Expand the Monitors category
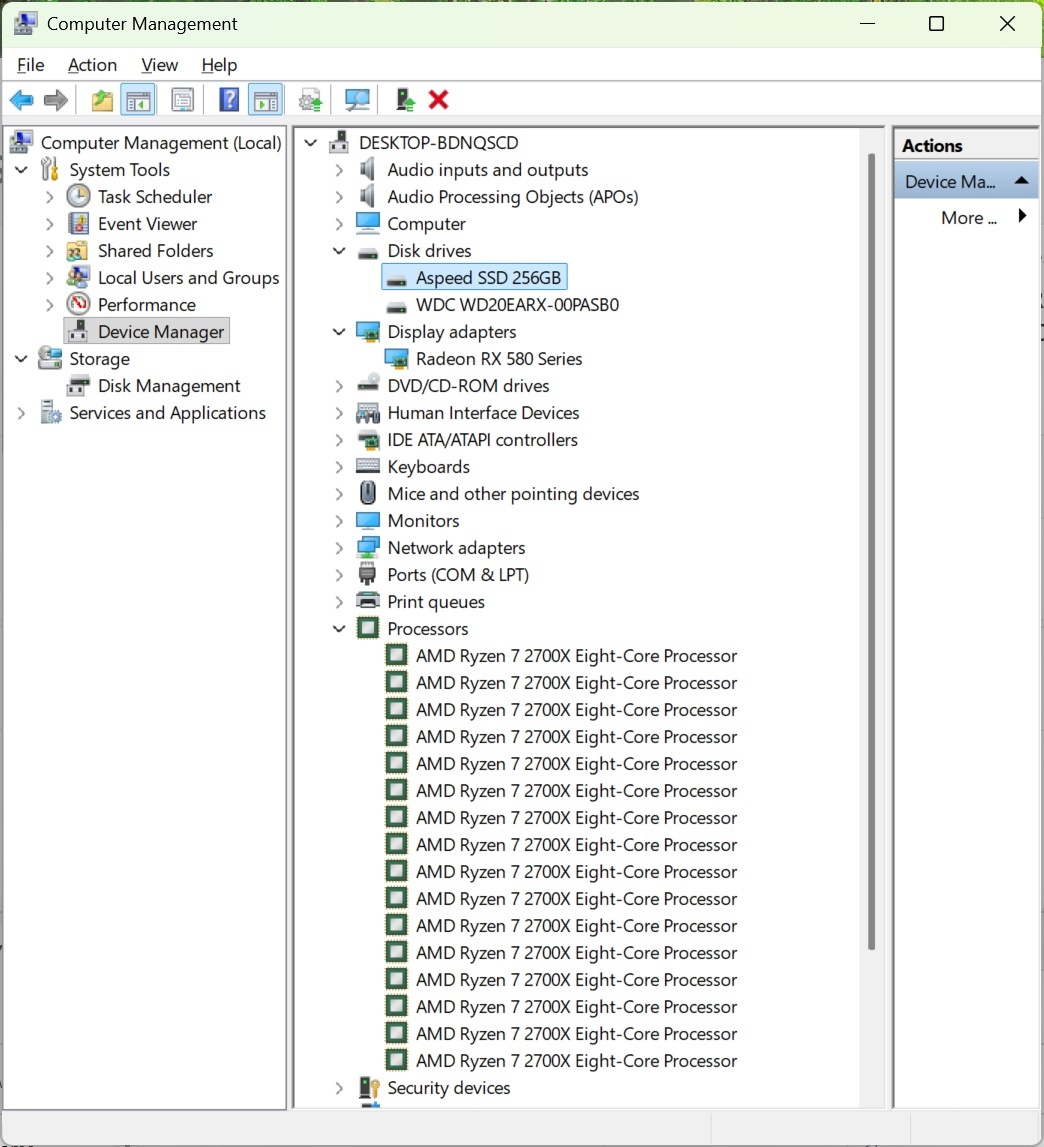The width and height of the screenshot is (1044, 1147). point(339,521)
